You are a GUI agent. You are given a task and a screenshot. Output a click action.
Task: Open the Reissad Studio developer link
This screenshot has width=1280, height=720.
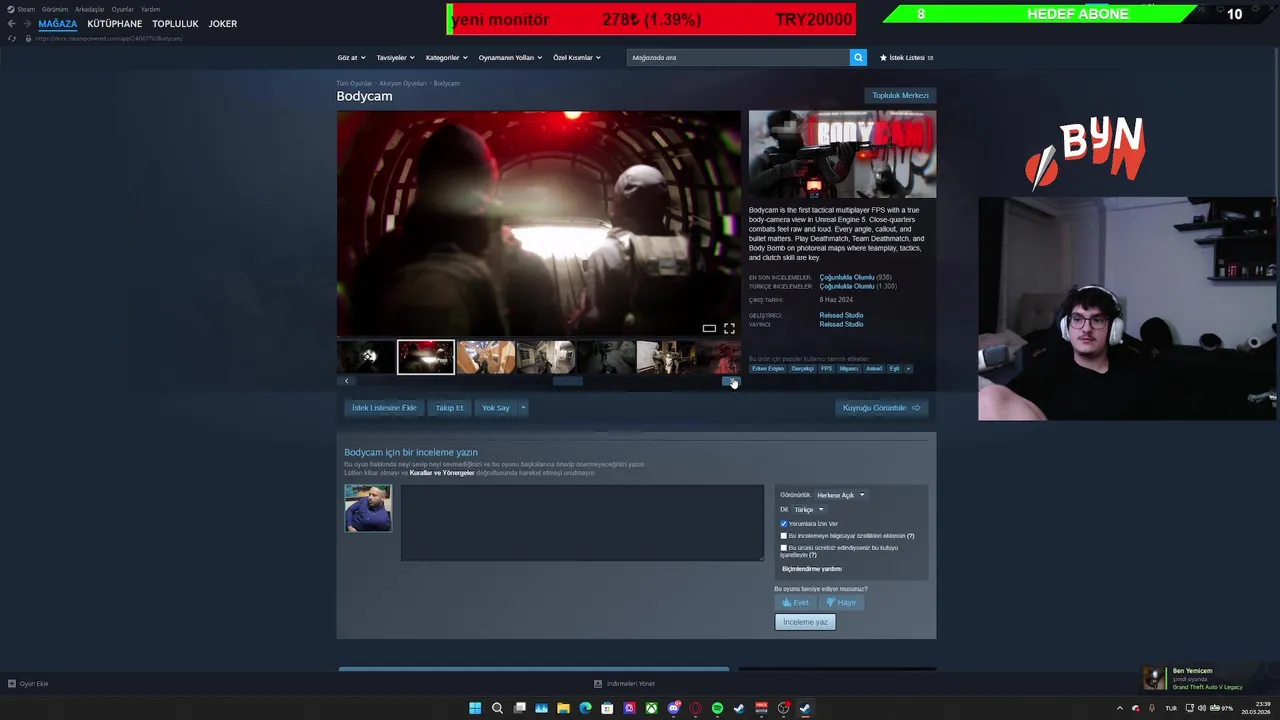point(841,315)
